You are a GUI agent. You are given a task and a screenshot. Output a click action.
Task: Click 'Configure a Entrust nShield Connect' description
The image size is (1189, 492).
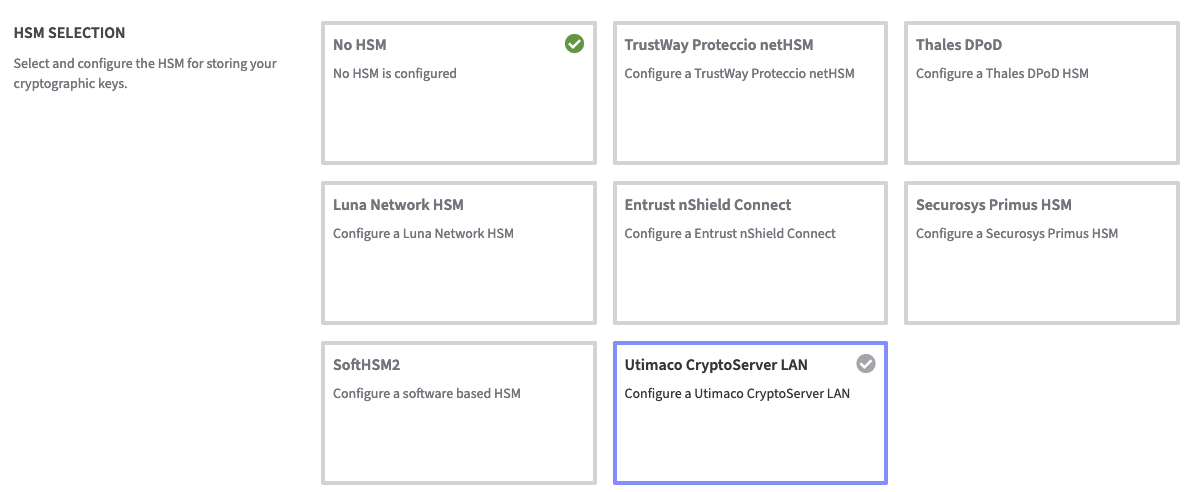click(730, 233)
